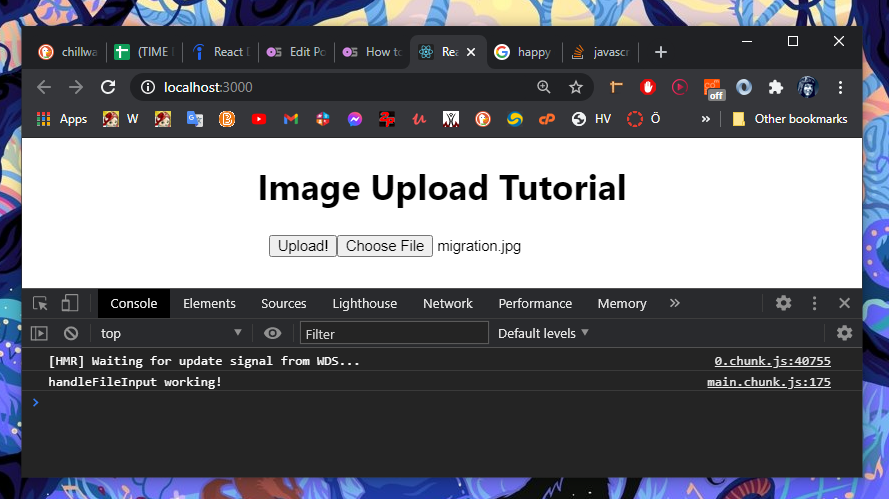The height and width of the screenshot is (499, 889).
Task: Open the Other bookmarks folder
Action: [x=789, y=119]
